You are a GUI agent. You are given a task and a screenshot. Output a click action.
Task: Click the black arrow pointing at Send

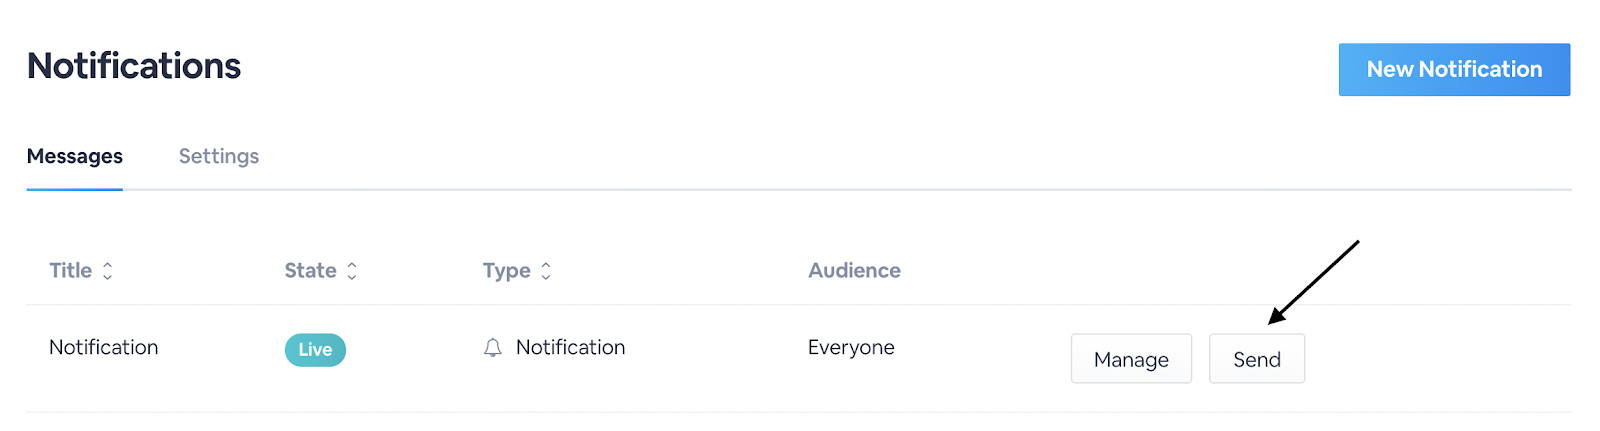(x=1313, y=282)
